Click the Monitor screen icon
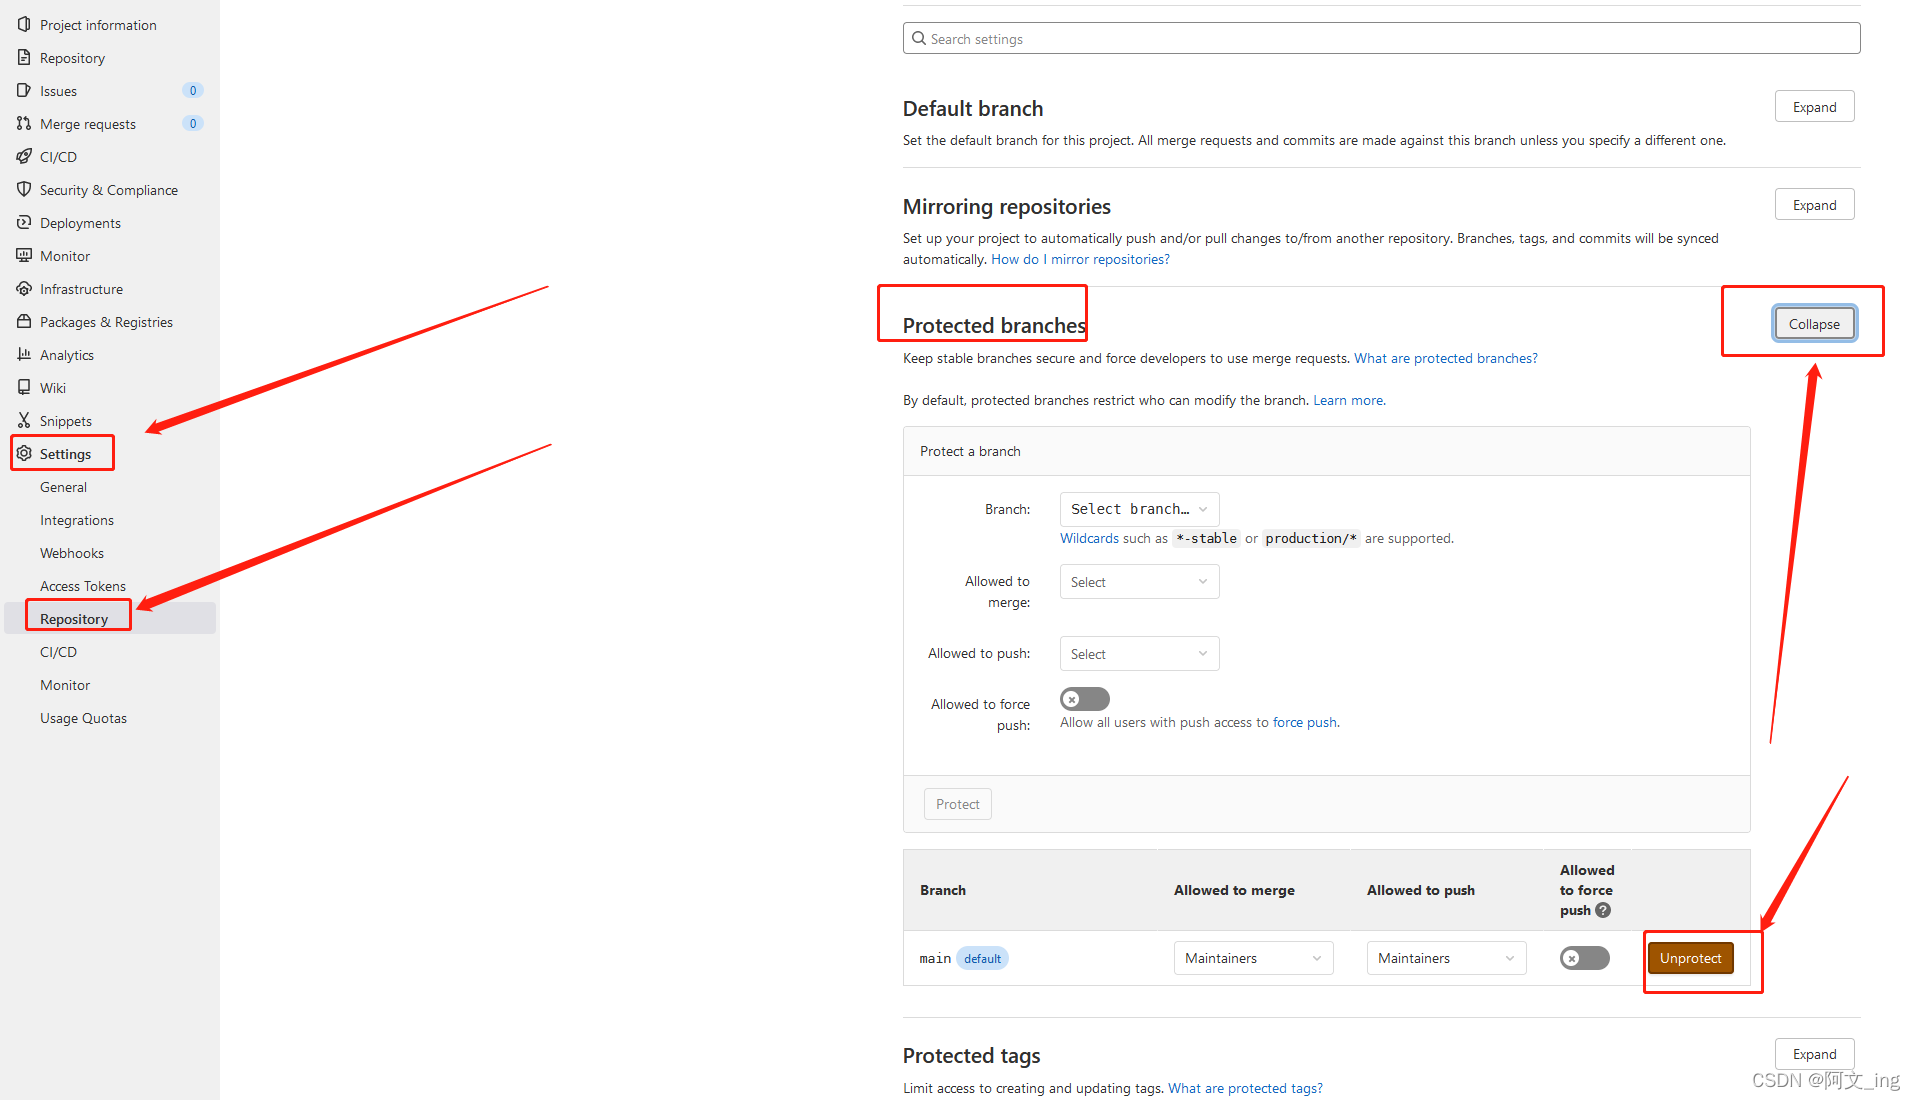Screen dimensions: 1915x1100 coord(24,255)
